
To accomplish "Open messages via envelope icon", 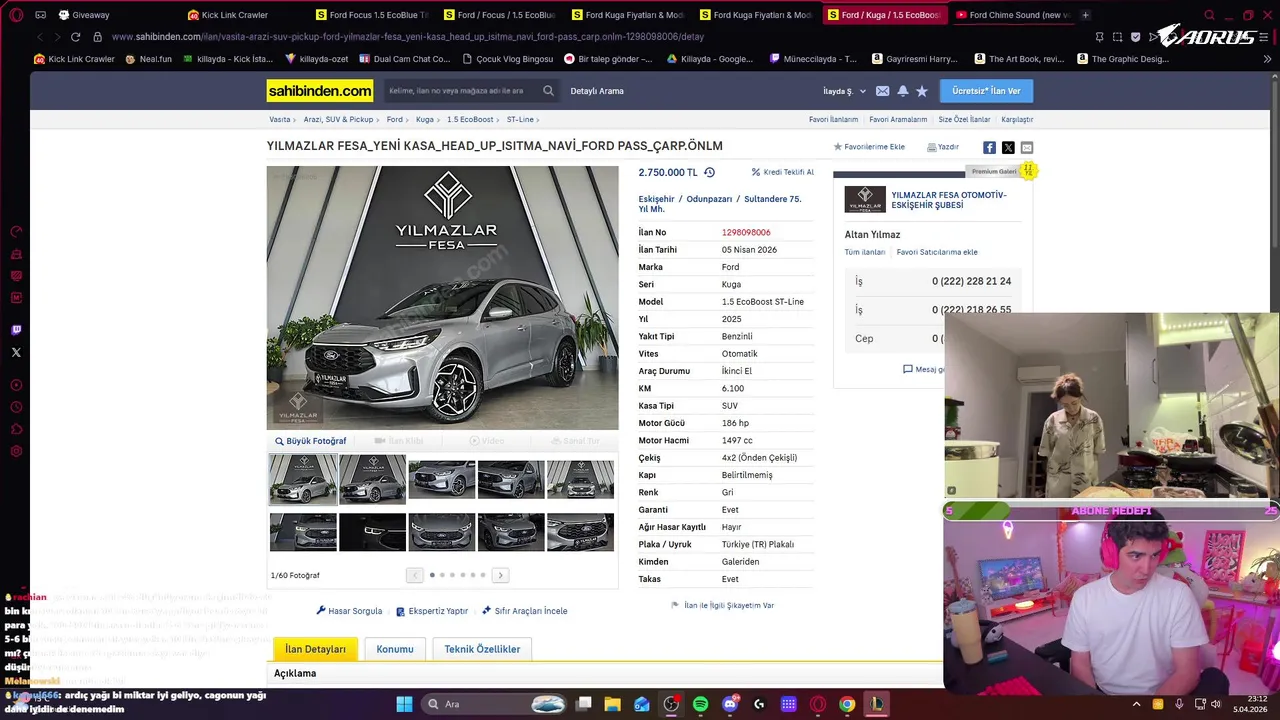I will coord(882,91).
